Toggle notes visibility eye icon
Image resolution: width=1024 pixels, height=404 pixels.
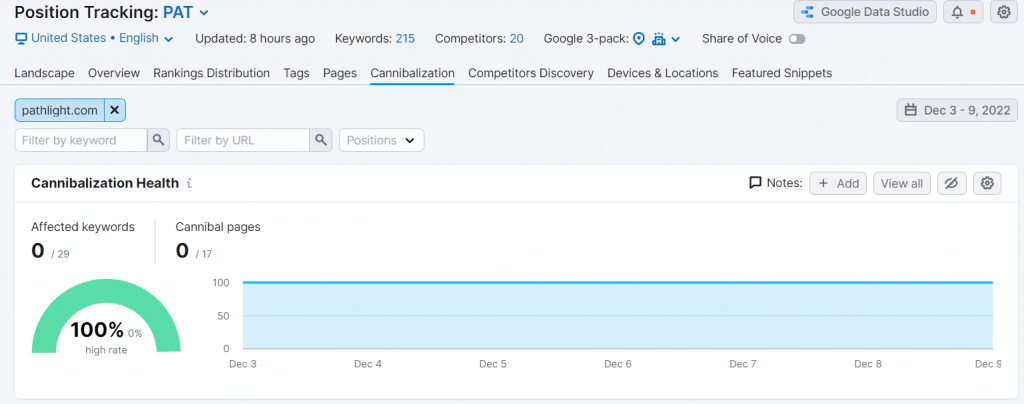[952, 183]
